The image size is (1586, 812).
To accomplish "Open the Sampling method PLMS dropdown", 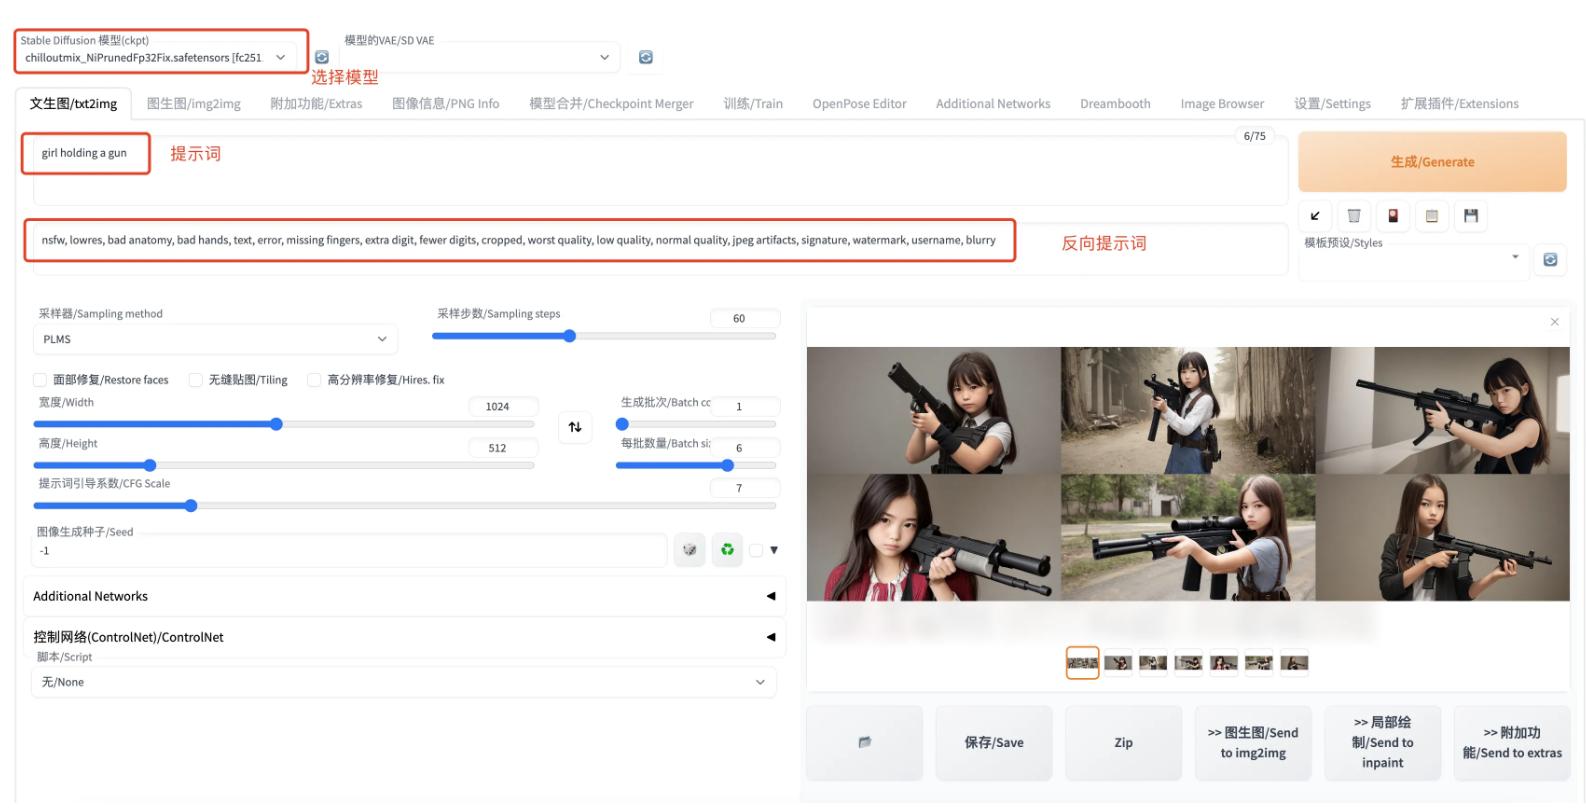I will coord(214,340).
